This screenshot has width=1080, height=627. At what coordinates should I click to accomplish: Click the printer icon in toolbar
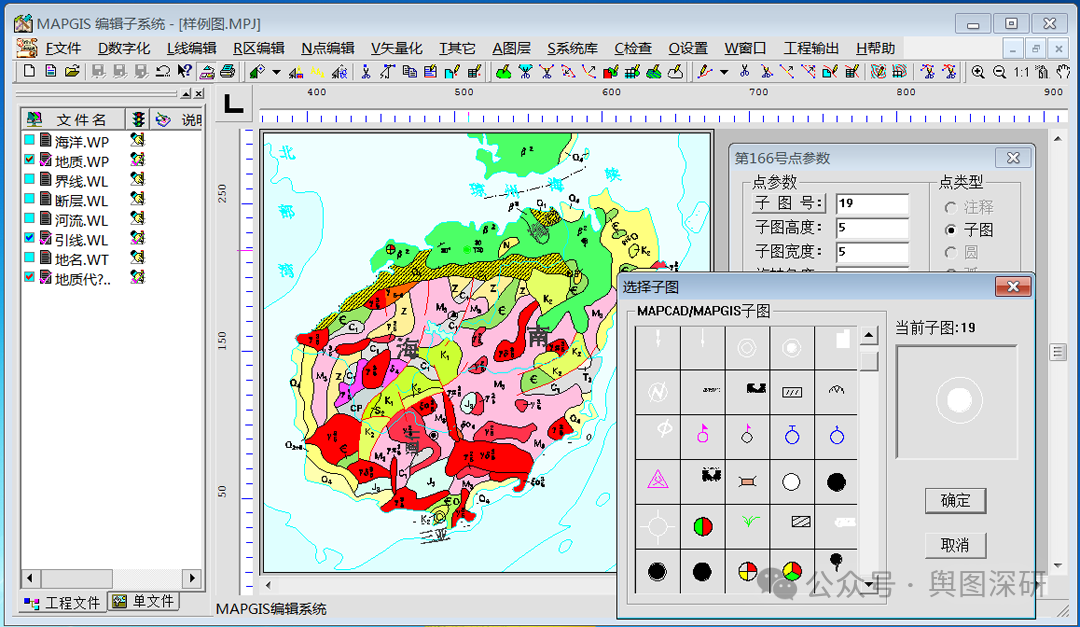coord(227,71)
